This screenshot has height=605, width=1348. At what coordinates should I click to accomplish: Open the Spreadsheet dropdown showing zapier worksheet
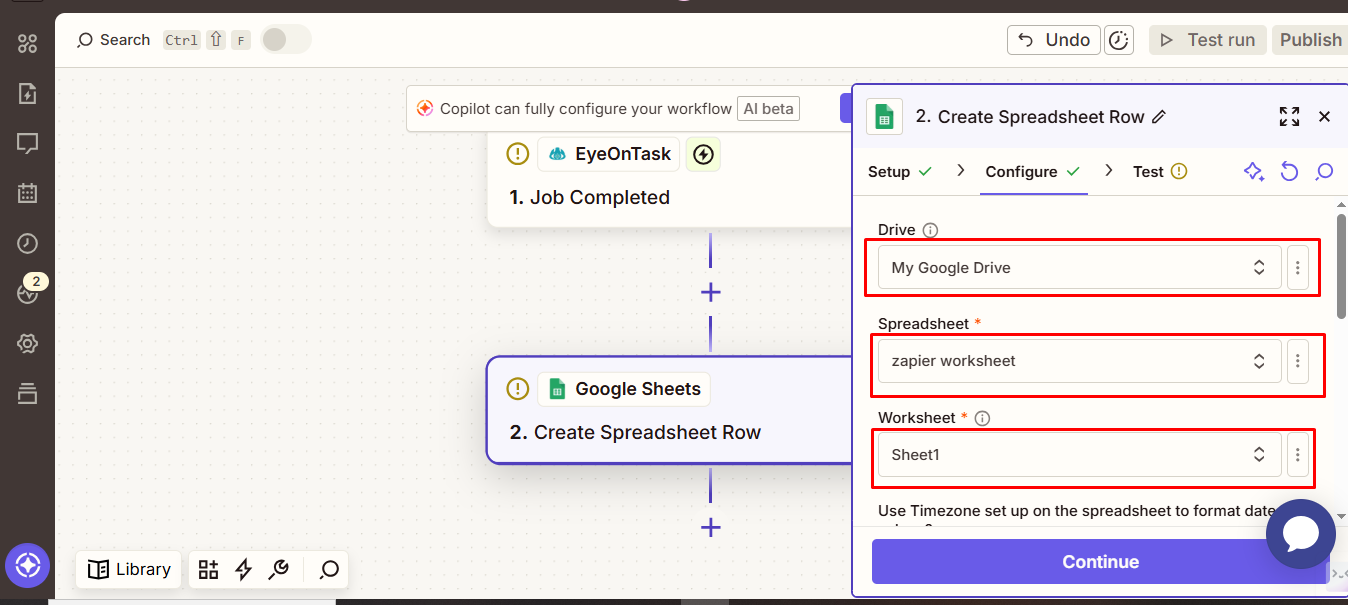1078,361
